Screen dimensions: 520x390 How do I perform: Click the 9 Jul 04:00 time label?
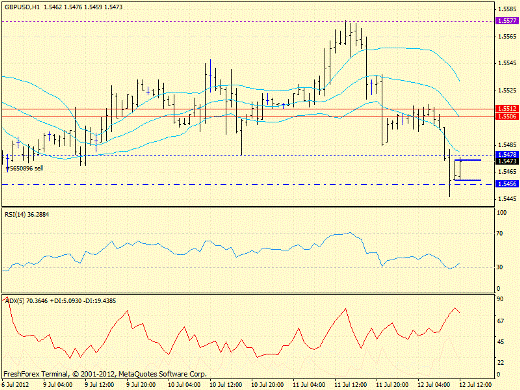coord(57,384)
